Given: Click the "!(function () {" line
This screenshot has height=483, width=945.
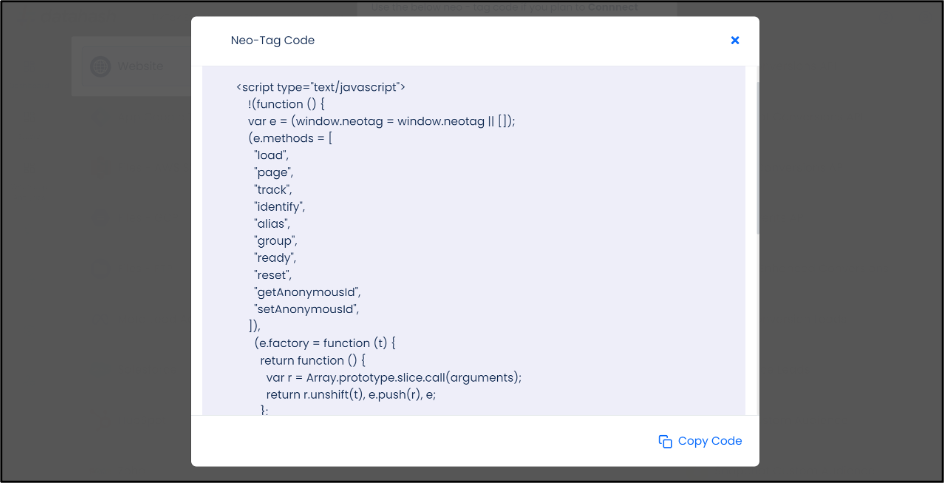Looking at the screenshot, I should click(x=286, y=104).
